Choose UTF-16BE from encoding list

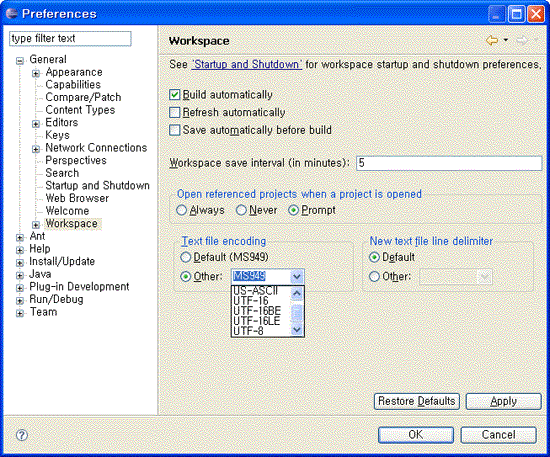point(261,311)
